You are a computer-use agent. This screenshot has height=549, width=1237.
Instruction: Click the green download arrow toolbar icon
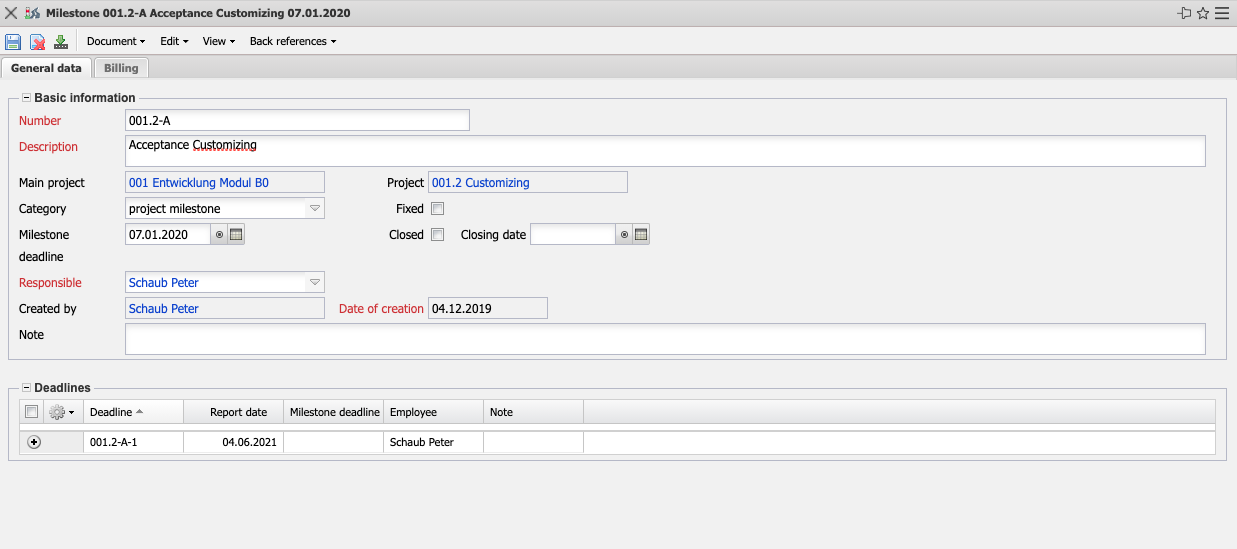61,41
